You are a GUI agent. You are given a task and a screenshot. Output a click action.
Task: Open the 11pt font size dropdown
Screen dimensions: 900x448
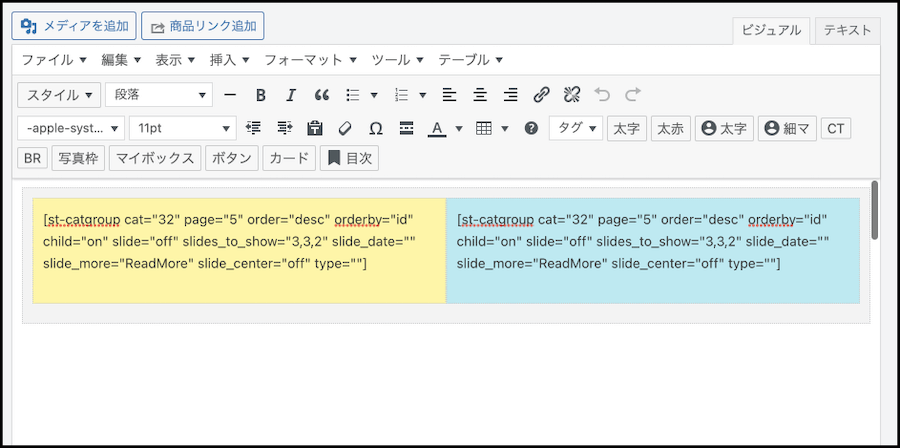click(x=182, y=128)
